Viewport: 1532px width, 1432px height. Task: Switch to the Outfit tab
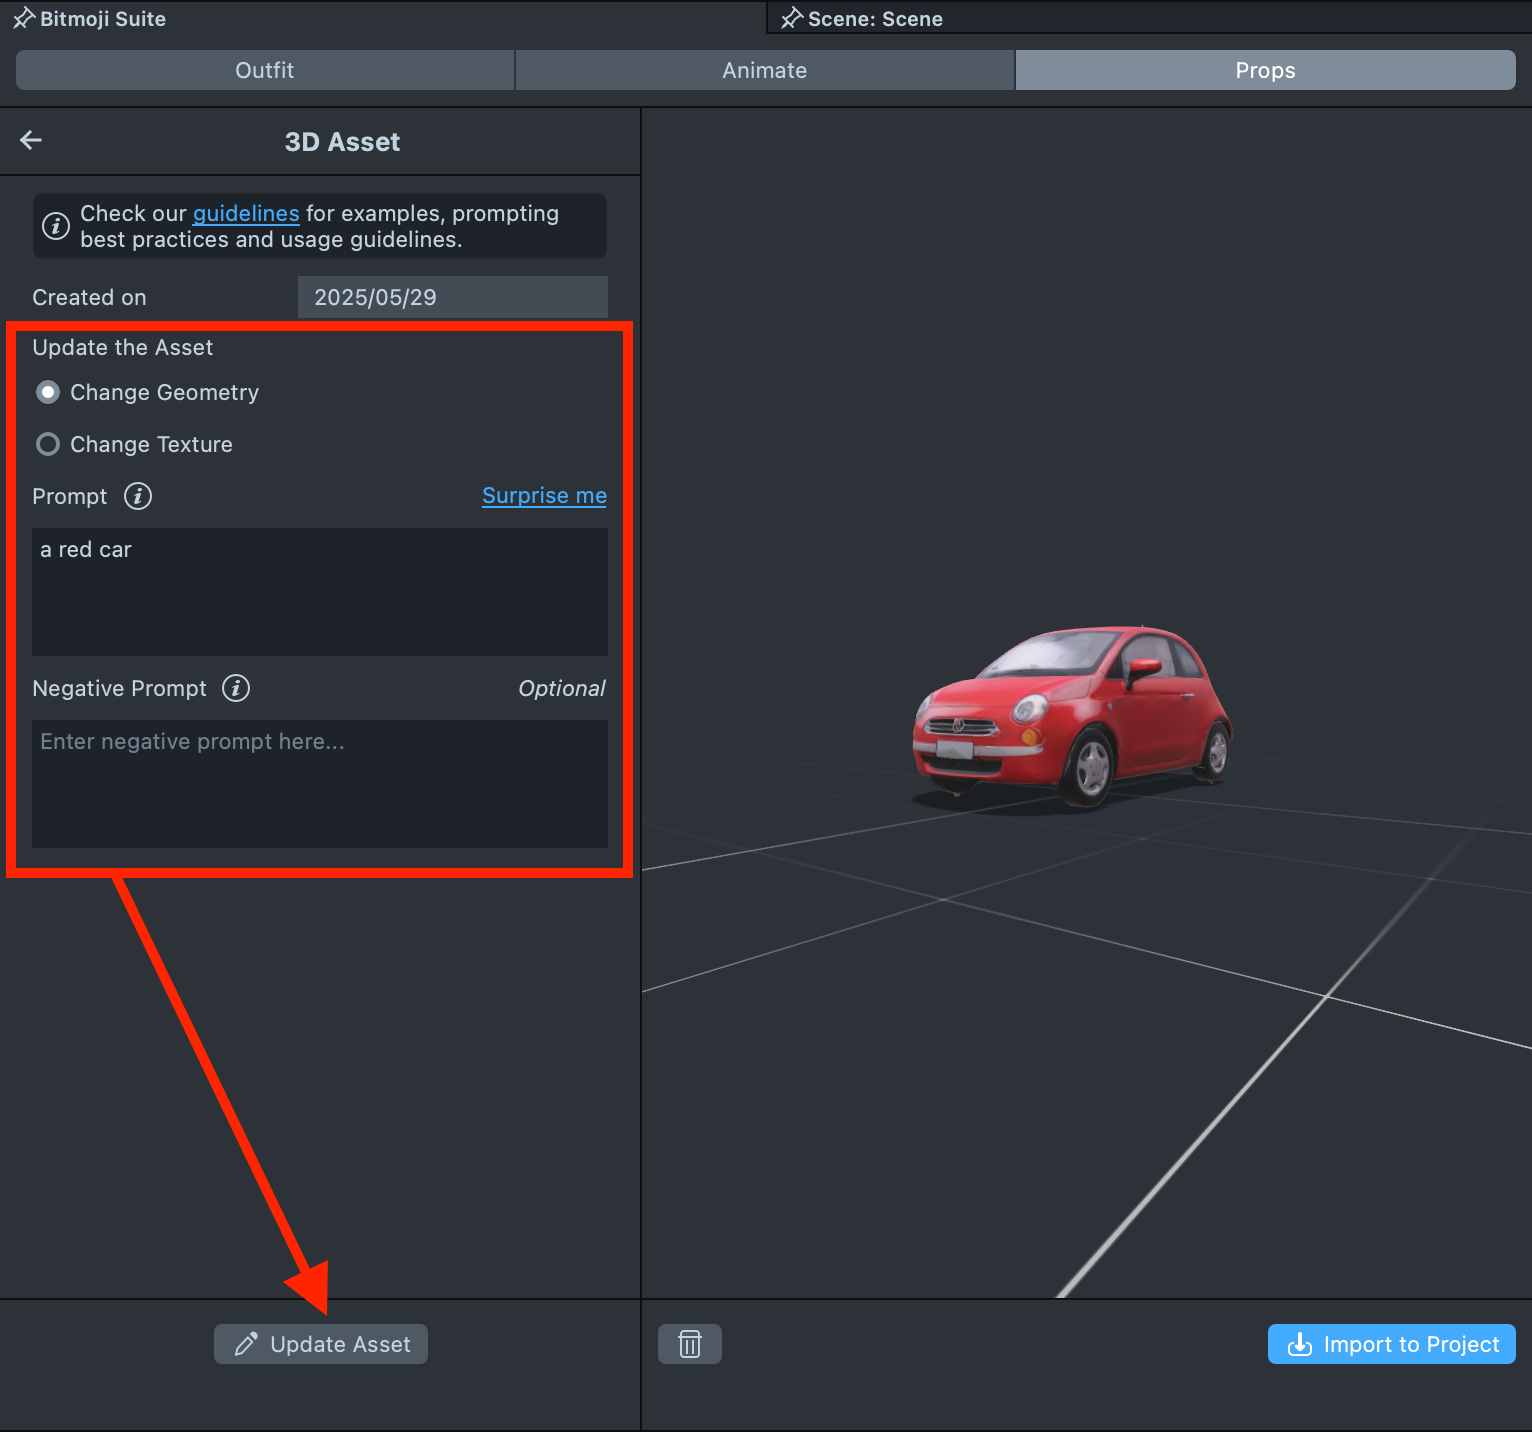(265, 70)
